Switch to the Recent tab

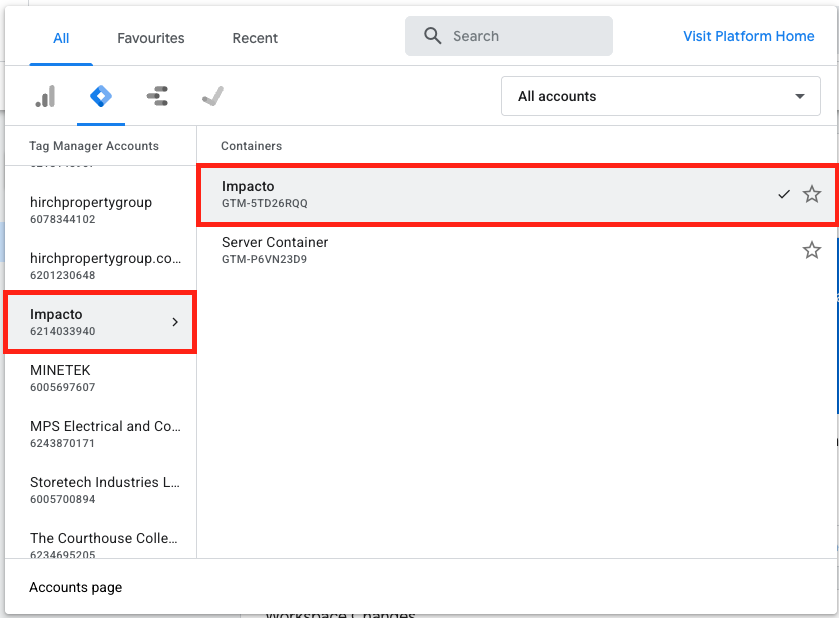(255, 38)
